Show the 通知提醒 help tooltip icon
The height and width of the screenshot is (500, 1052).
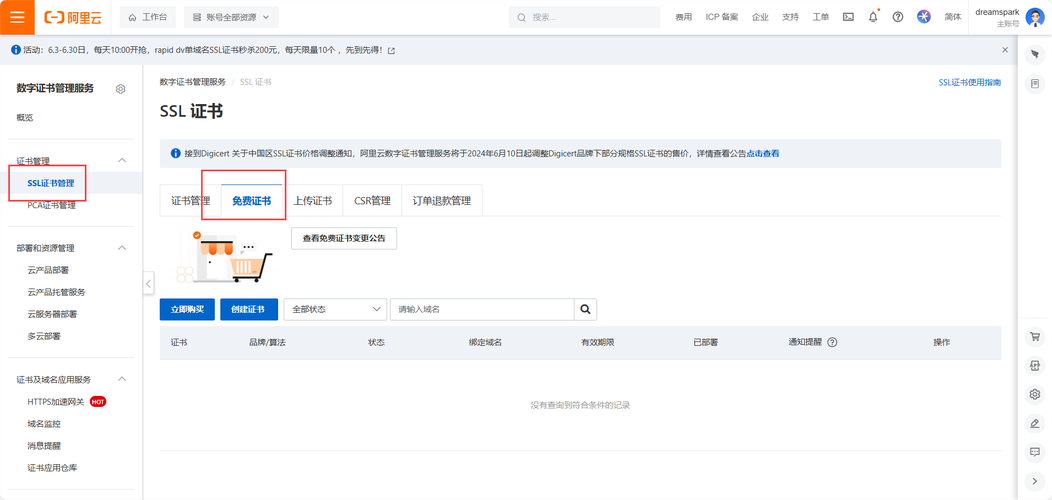coord(832,342)
